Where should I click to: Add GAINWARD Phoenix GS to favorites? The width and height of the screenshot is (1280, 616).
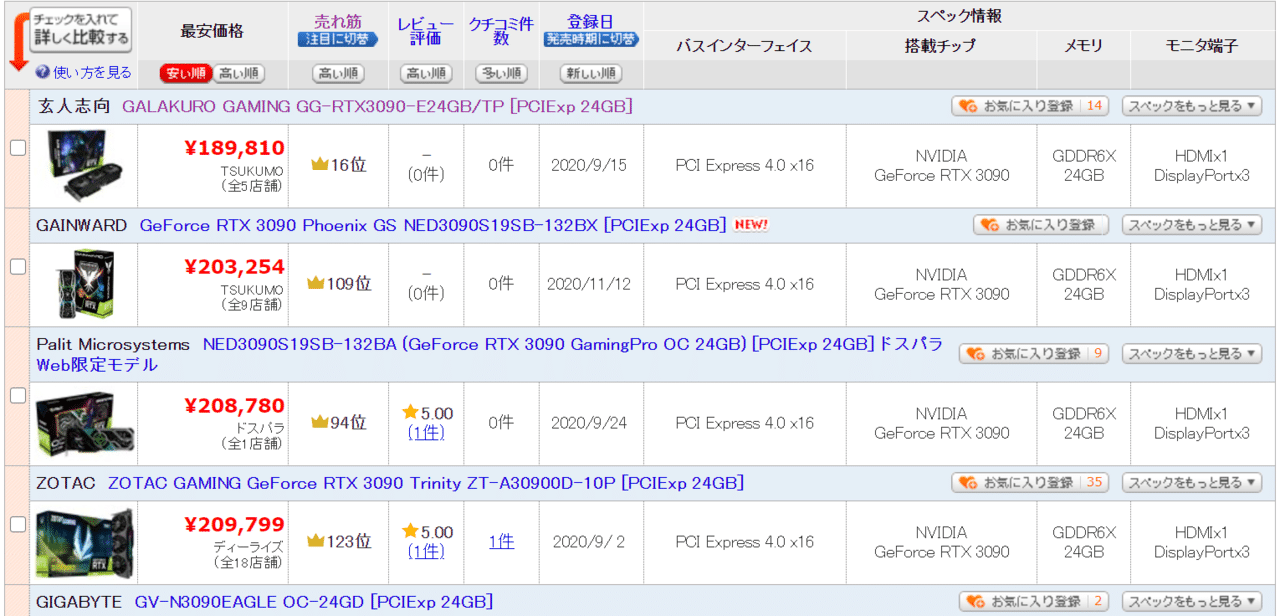pos(1041,225)
